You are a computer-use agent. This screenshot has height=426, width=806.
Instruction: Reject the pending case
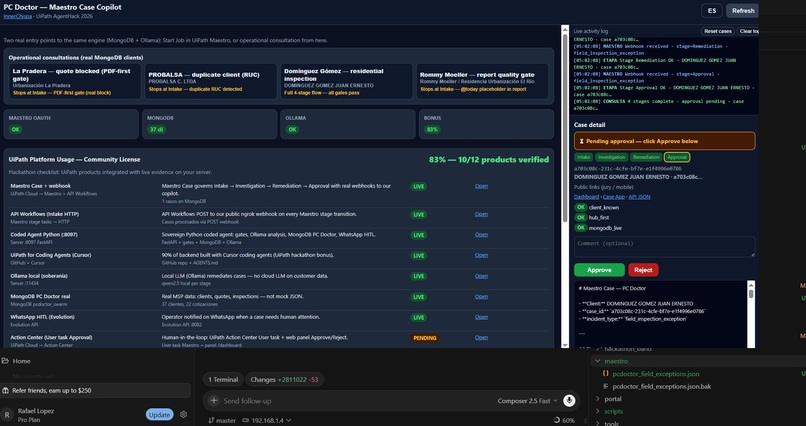(x=643, y=270)
